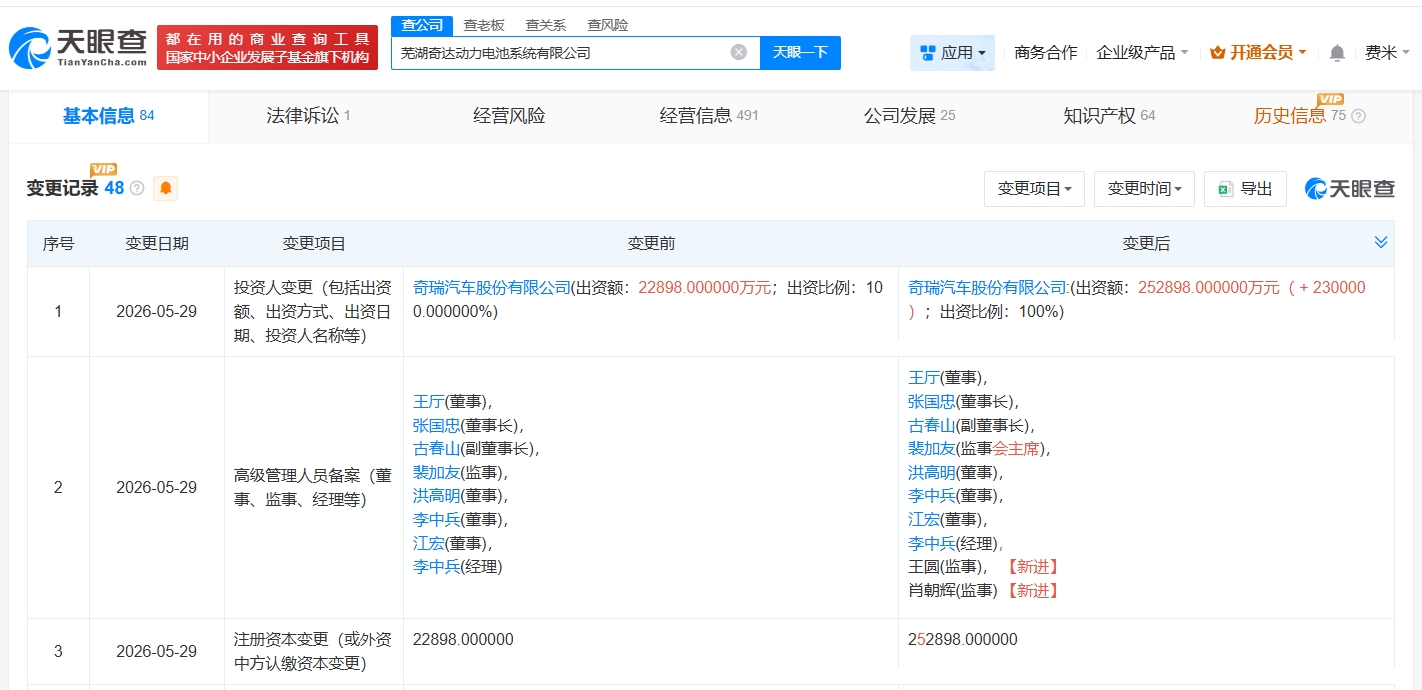1422x690 pixels.
Task: Open 洪高明 profile in 变更后 column
Action: pyautogui.click(x=931, y=472)
